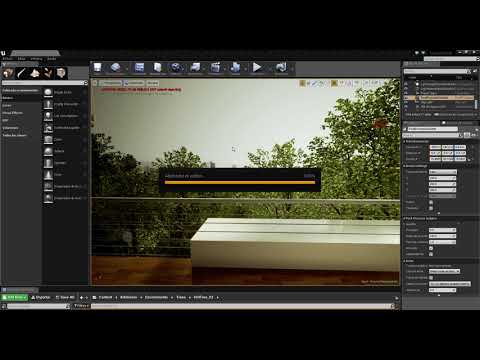Image resolution: width=480 pixels, height=360 pixels.
Task: Click the Location X value field in Details
Action: tap(435, 147)
